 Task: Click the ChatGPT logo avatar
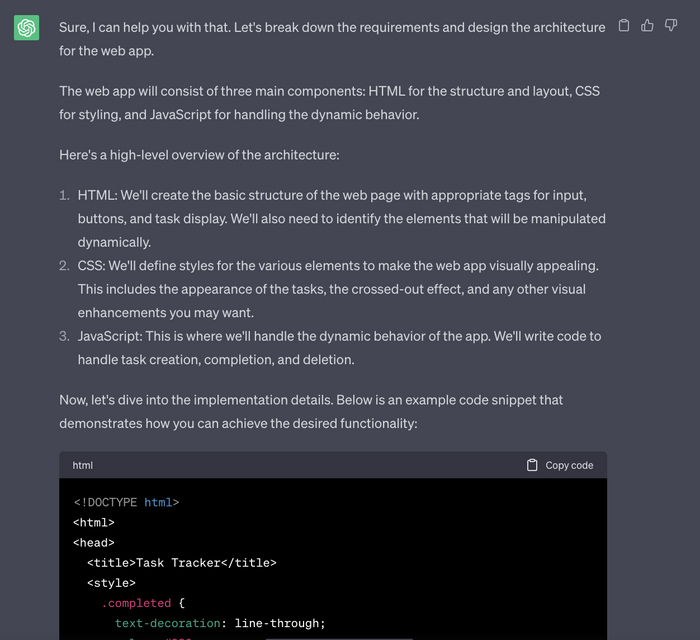pyautogui.click(x=27, y=28)
